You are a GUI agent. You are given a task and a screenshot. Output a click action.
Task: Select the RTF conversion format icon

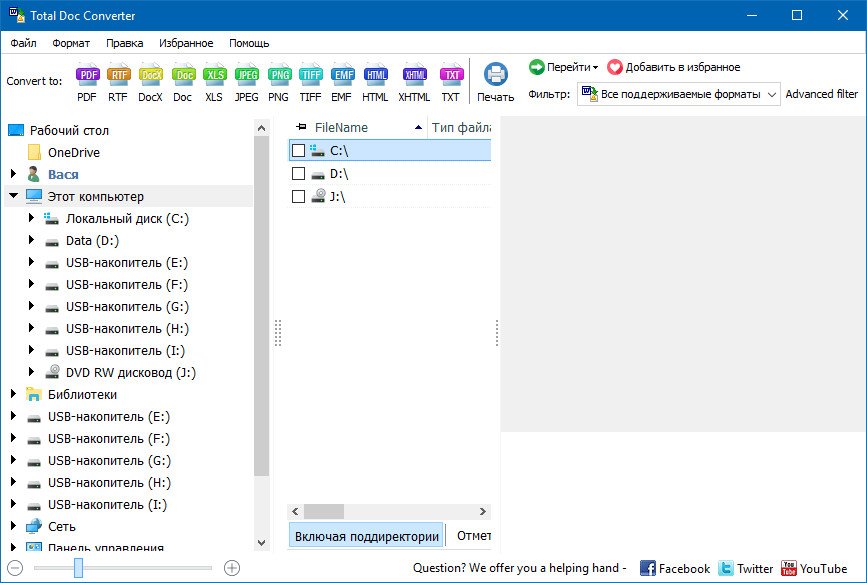(118, 75)
